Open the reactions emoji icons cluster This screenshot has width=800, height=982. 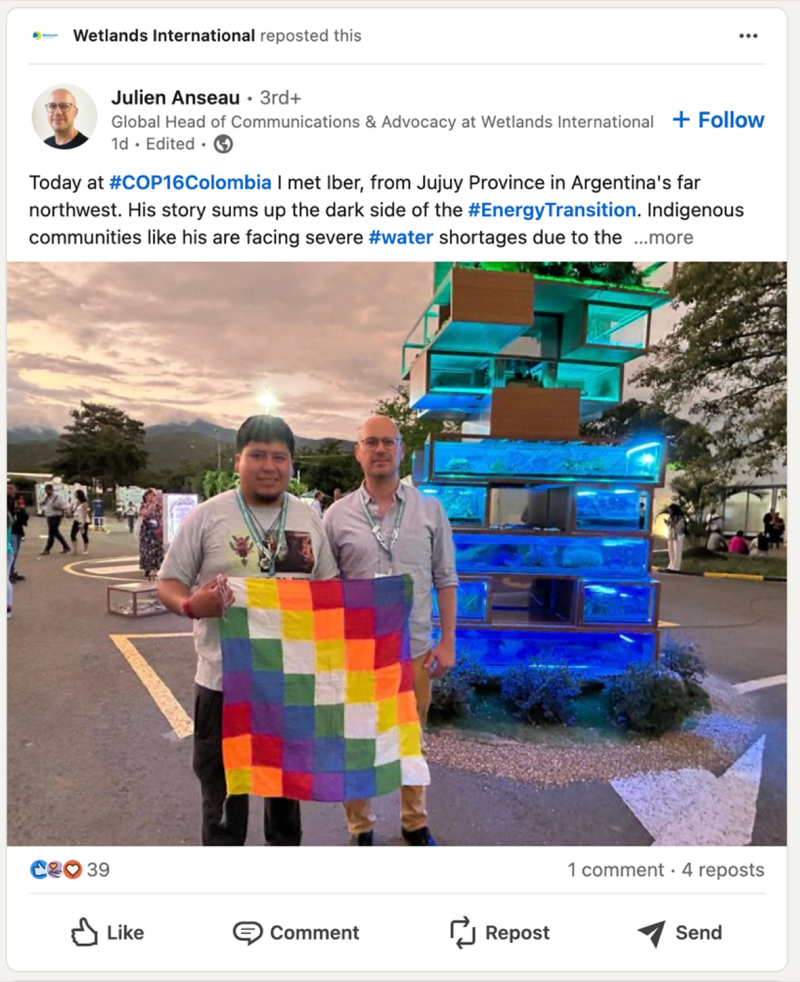coord(56,869)
